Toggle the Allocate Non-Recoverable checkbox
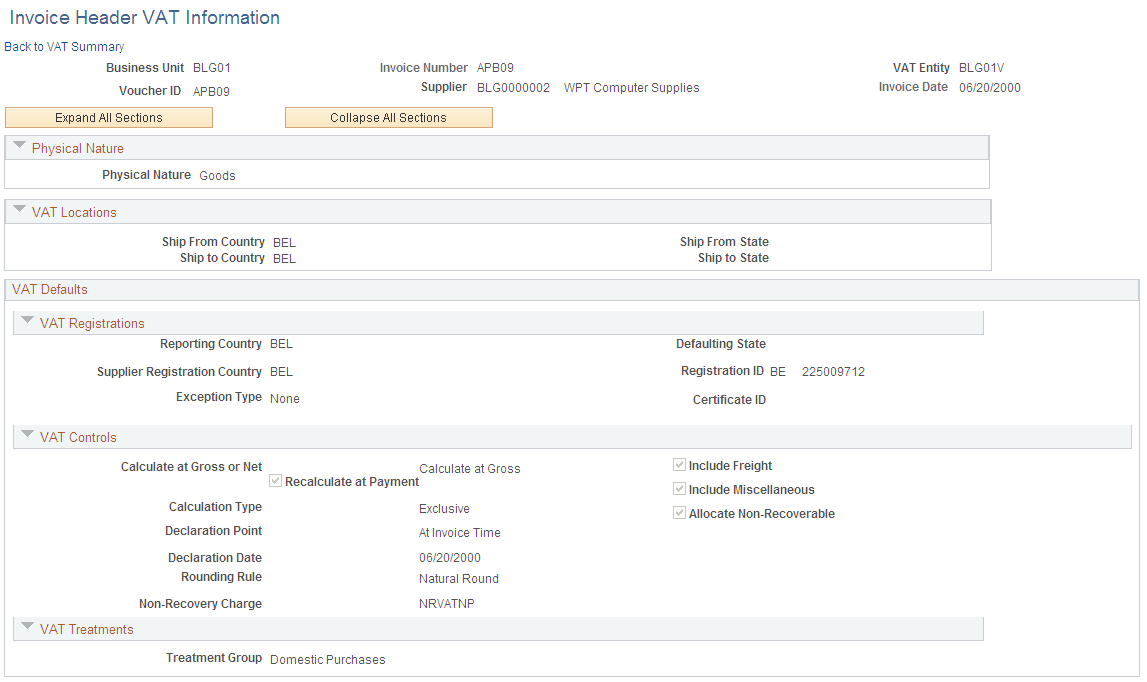The image size is (1147, 682). (x=679, y=512)
